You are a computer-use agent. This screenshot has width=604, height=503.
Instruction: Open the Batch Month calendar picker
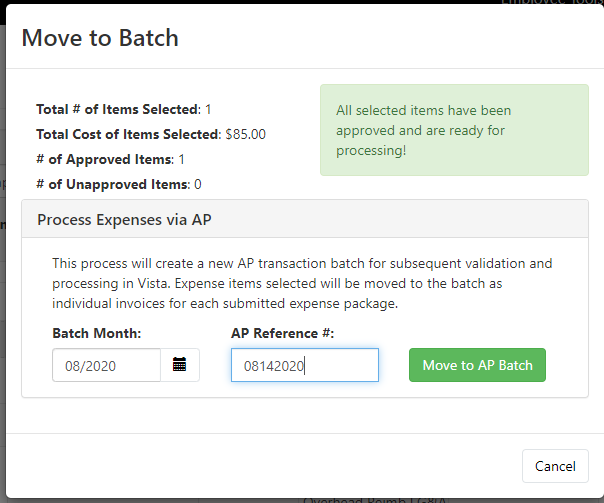(x=180, y=365)
